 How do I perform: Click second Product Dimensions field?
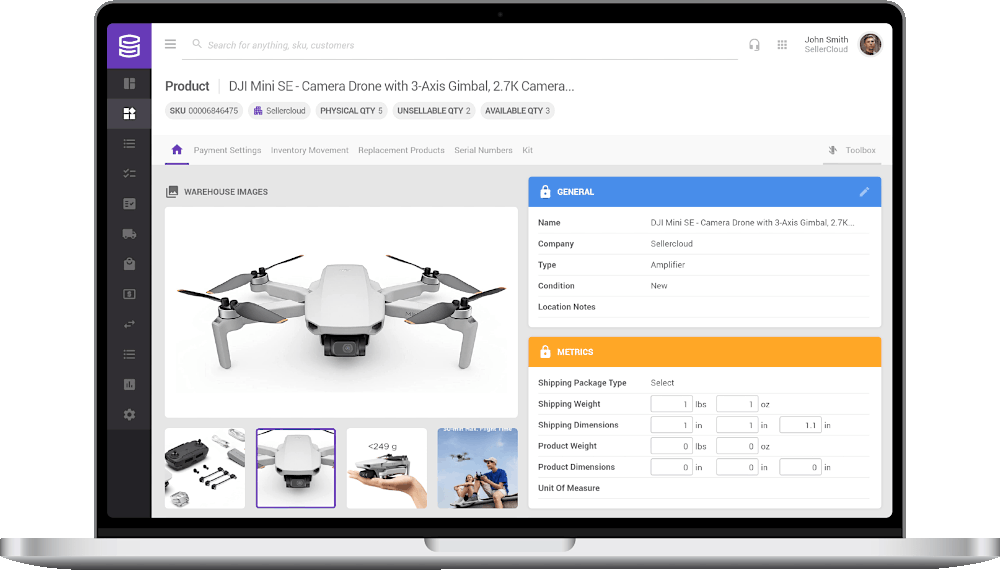(x=737, y=467)
